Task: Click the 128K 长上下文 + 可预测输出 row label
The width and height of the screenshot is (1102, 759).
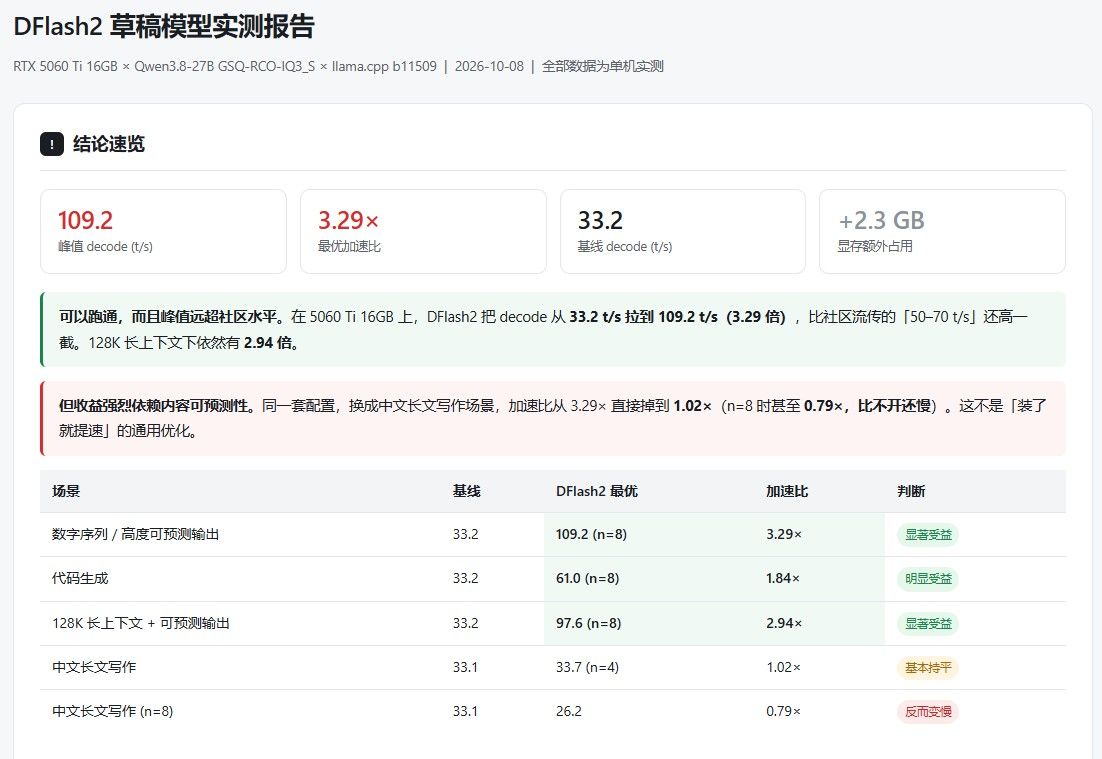Action: (141, 623)
